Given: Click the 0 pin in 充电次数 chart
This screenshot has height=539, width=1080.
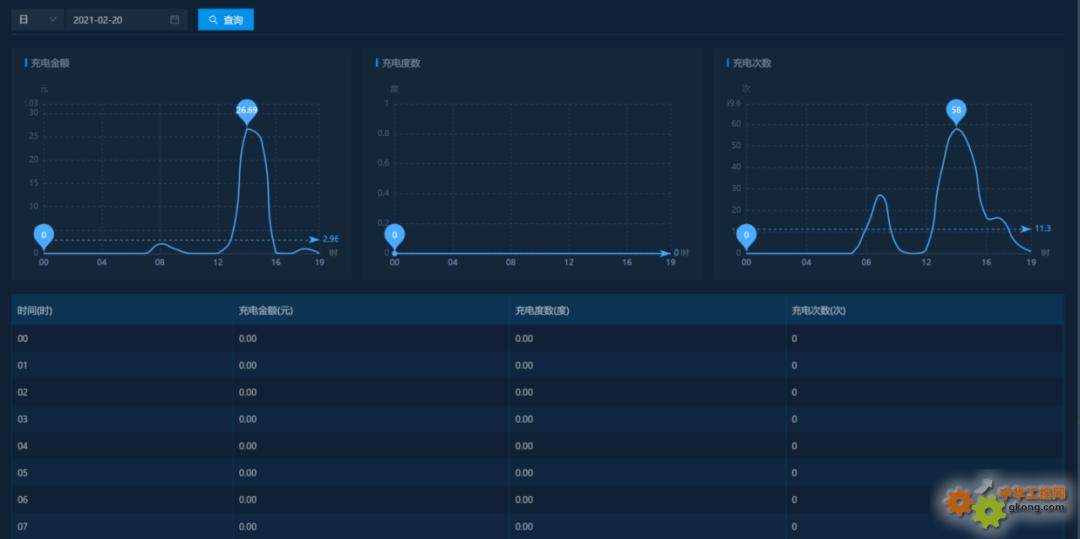Looking at the screenshot, I should pyautogui.click(x=745, y=235).
